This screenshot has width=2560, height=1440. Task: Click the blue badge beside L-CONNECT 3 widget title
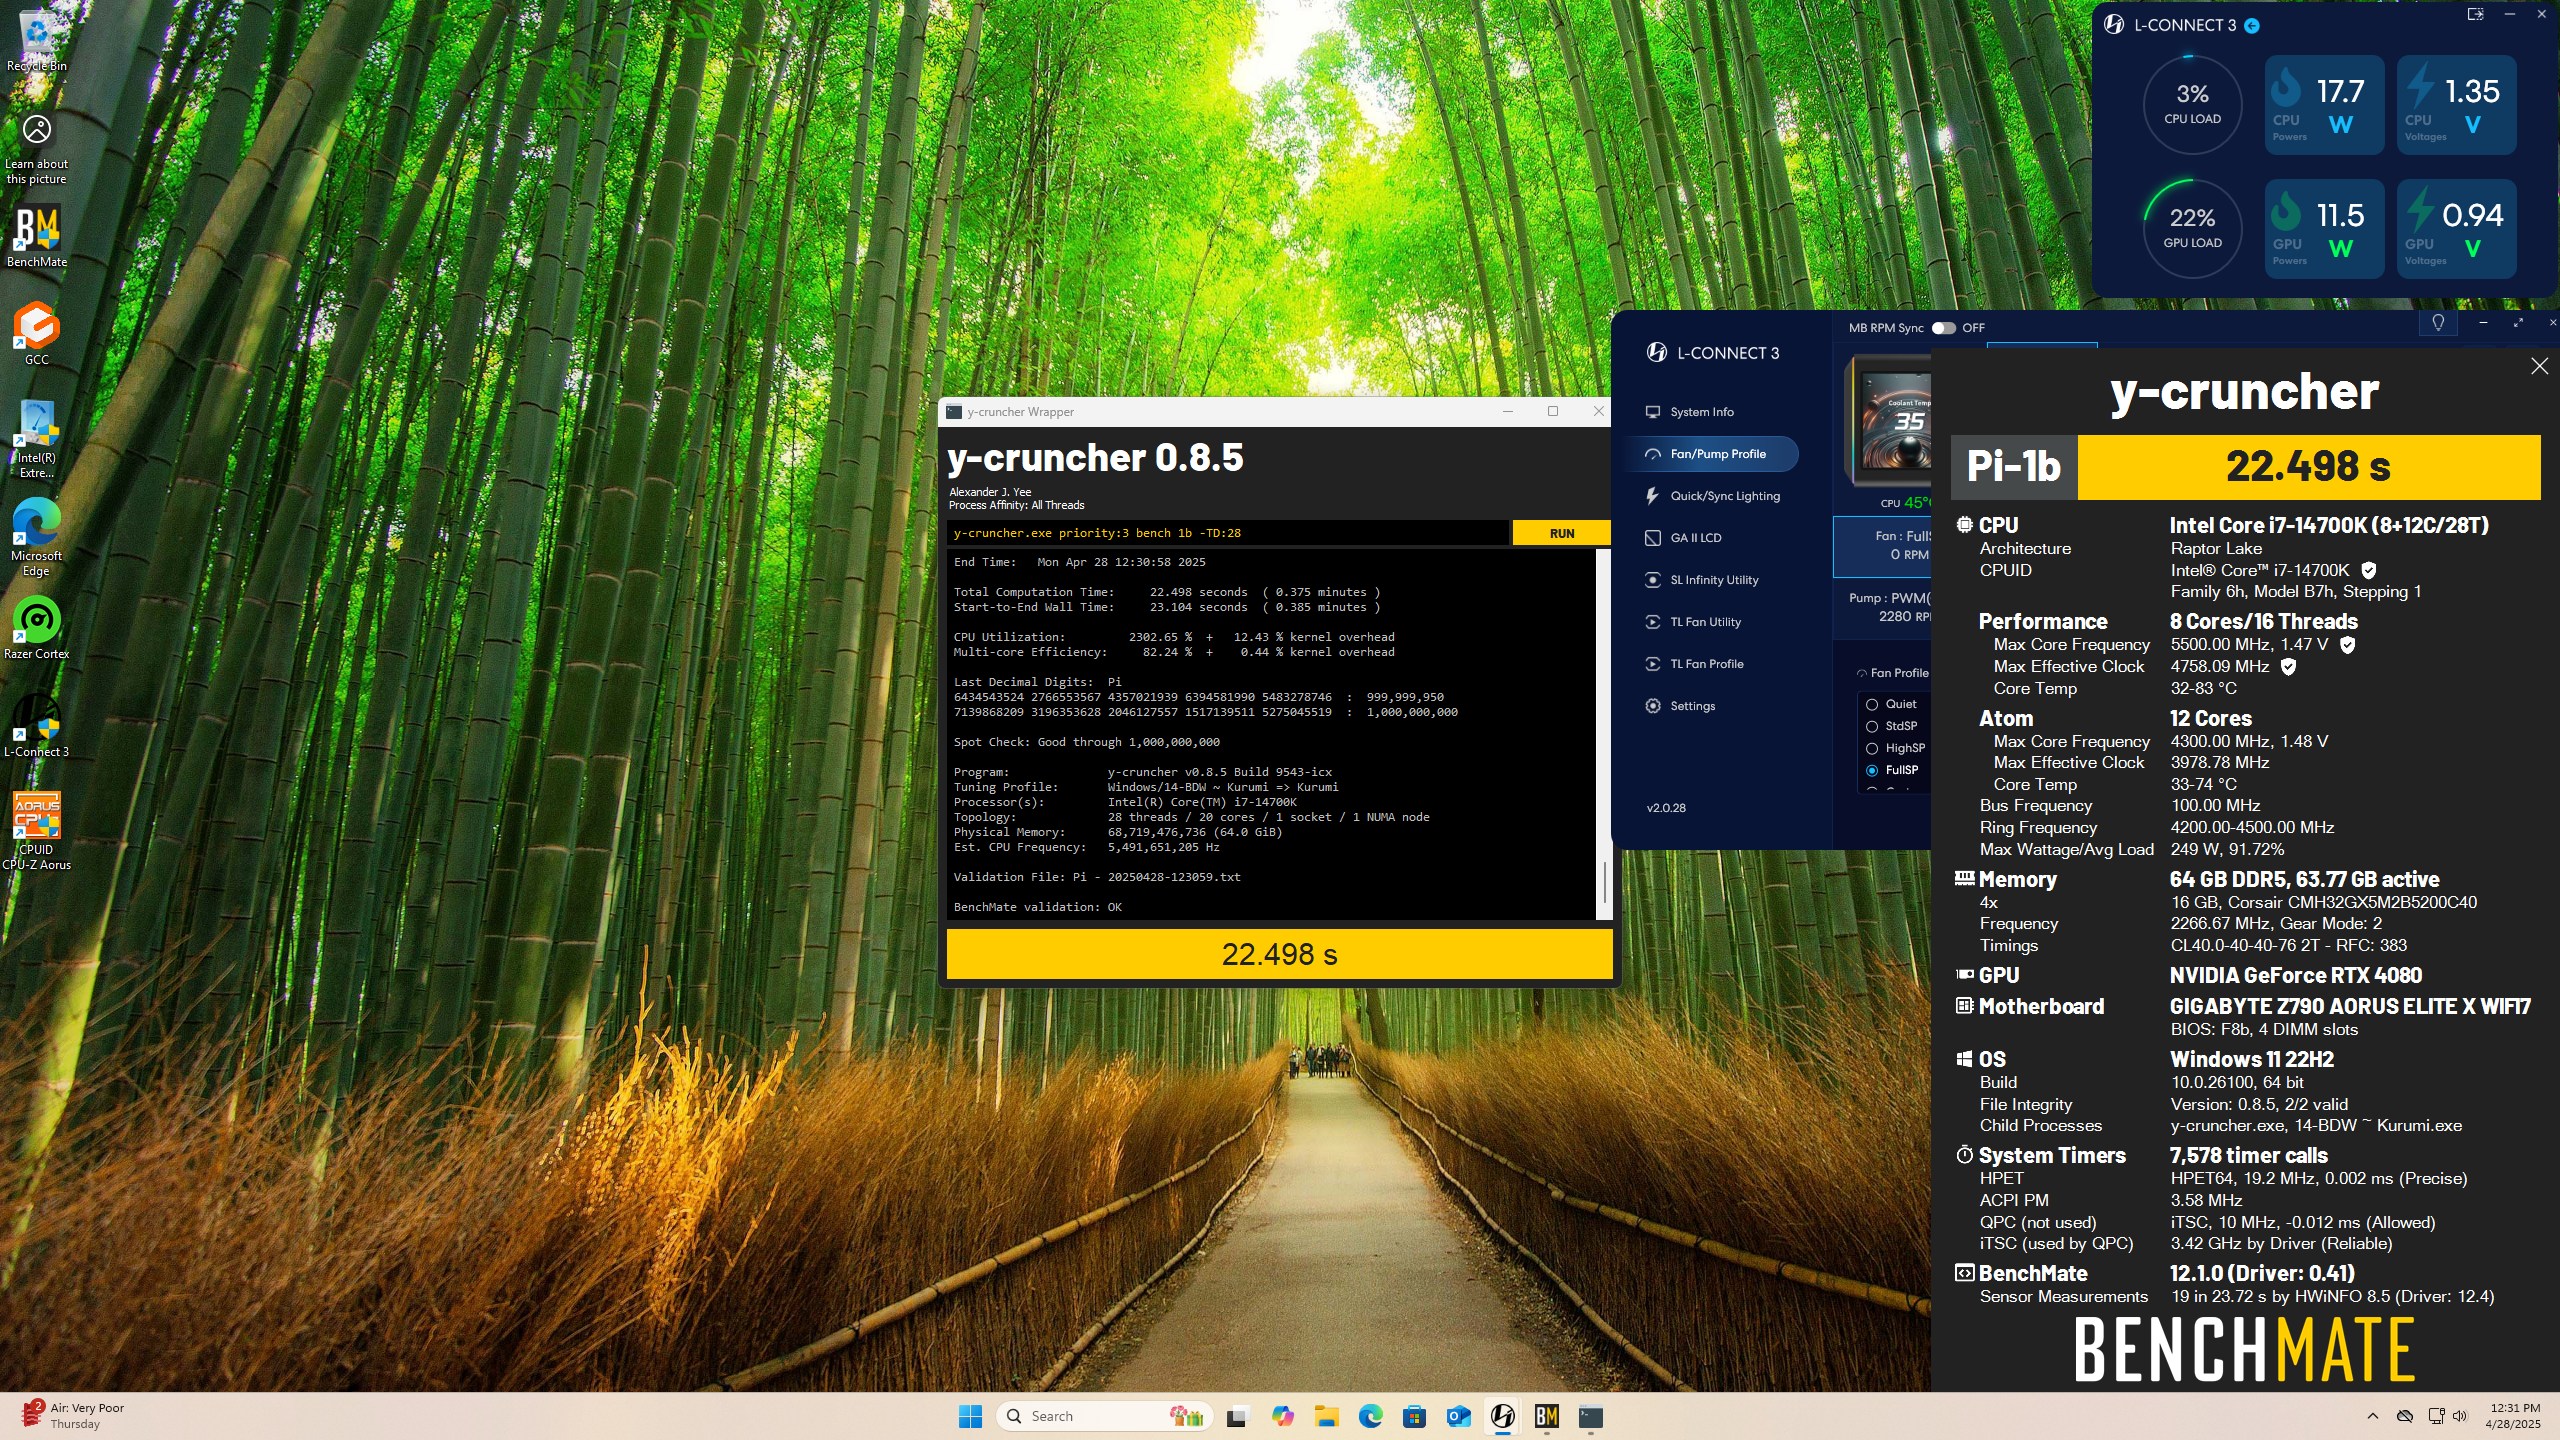point(2252,26)
